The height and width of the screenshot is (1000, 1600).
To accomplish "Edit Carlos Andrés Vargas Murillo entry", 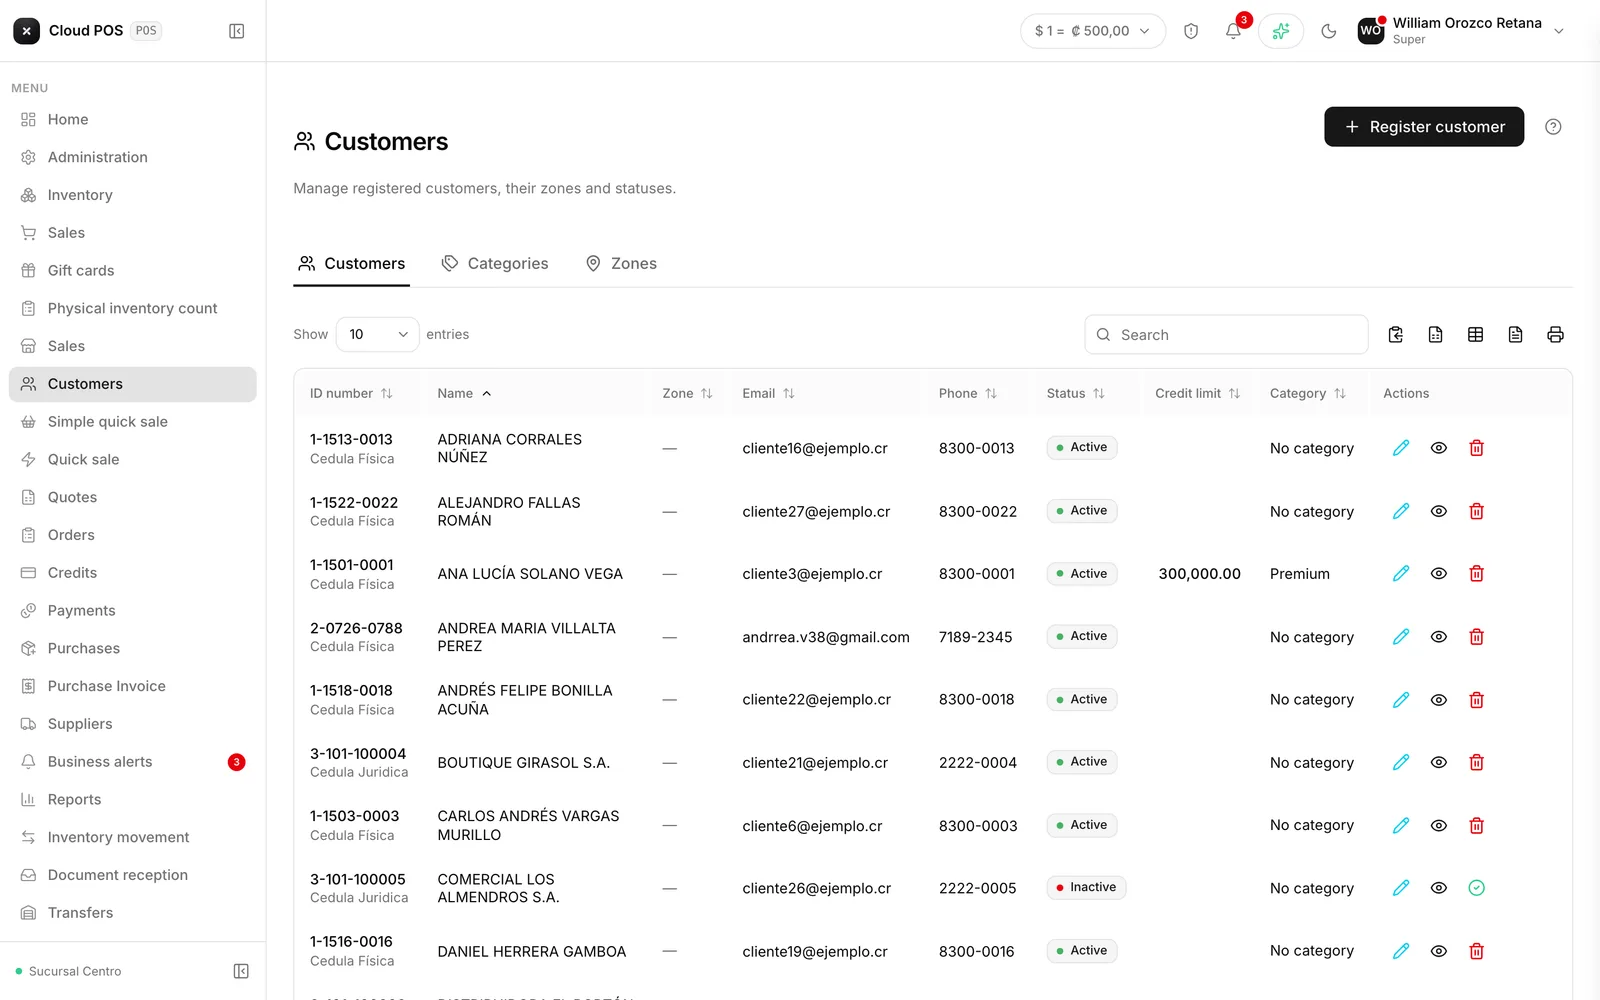I will [x=1401, y=826].
